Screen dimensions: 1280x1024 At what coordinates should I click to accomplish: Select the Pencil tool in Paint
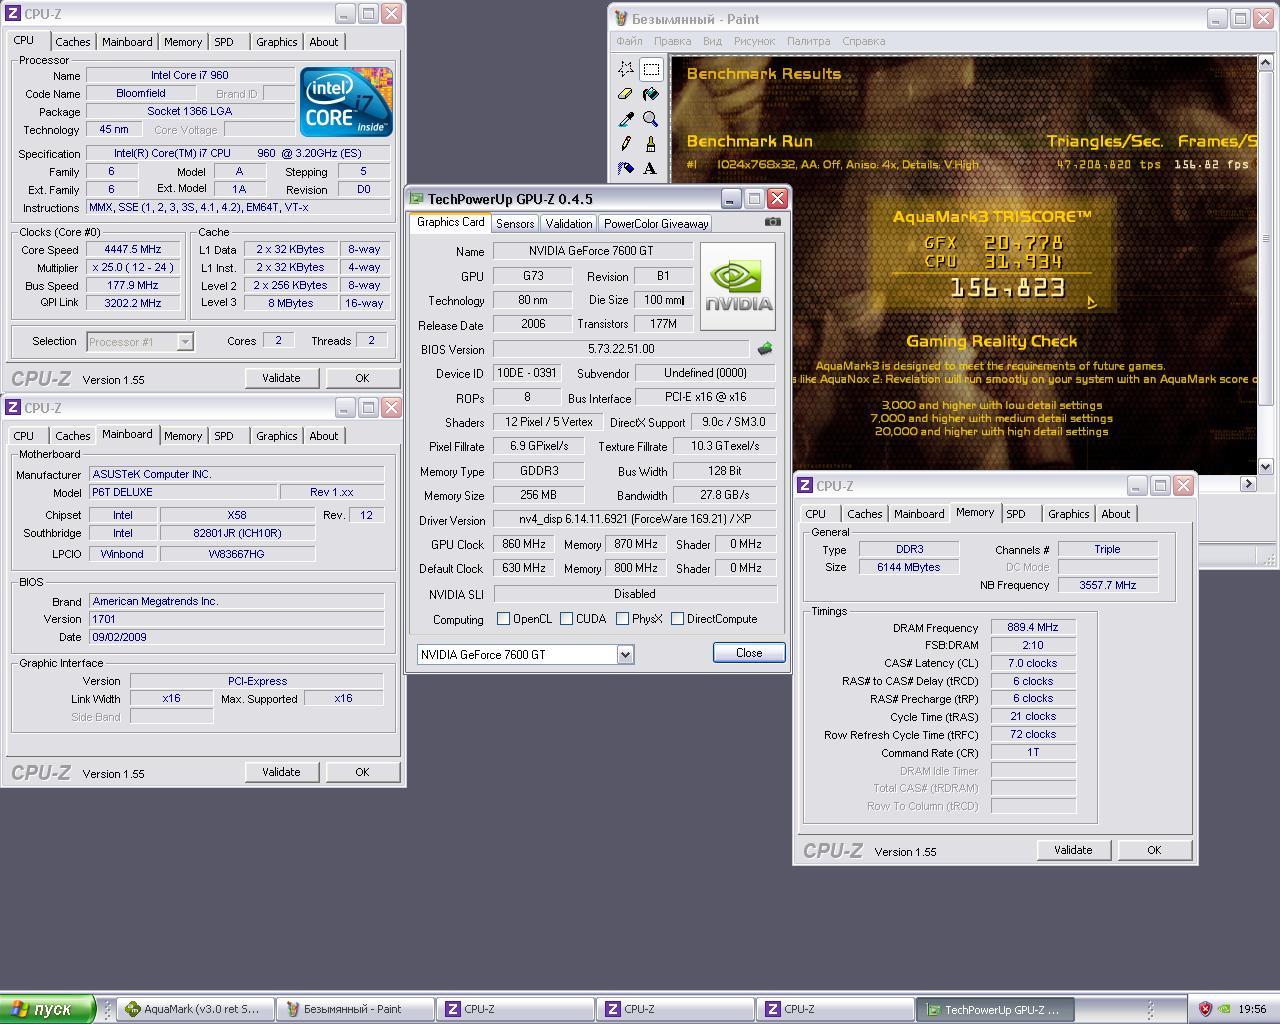coord(626,144)
